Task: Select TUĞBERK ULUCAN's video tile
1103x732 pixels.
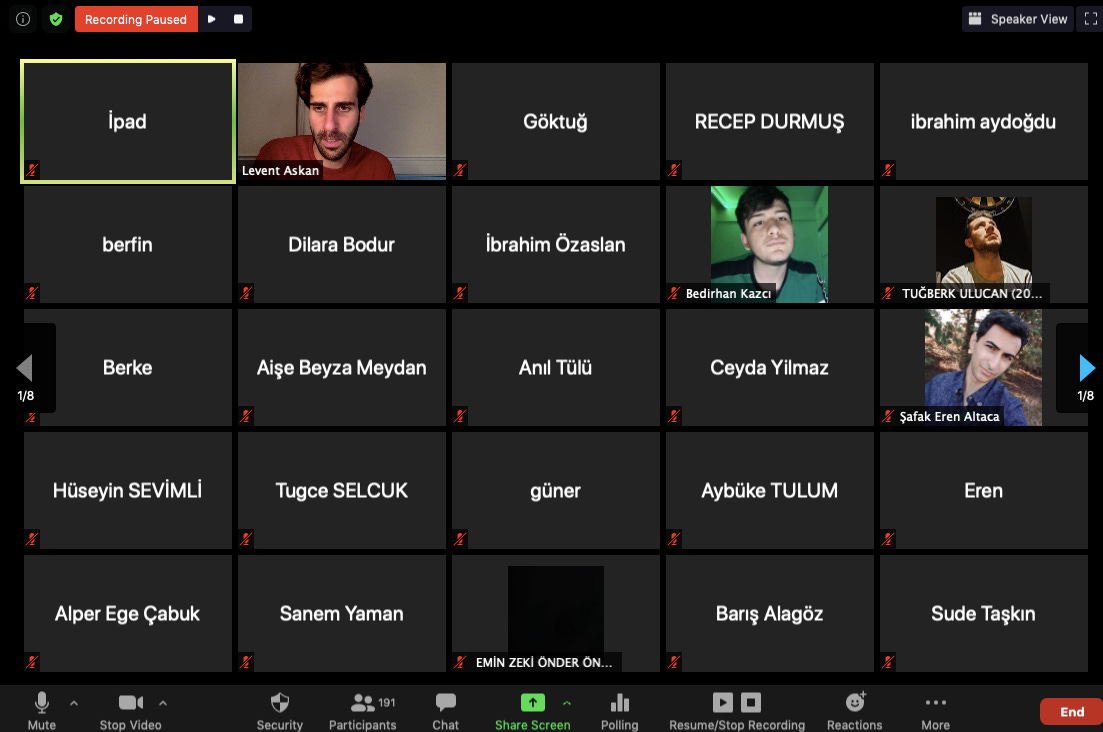Action: point(983,245)
